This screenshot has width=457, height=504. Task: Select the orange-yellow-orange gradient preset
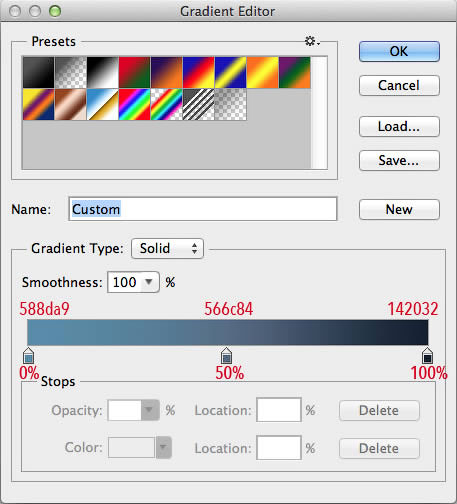tap(263, 72)
